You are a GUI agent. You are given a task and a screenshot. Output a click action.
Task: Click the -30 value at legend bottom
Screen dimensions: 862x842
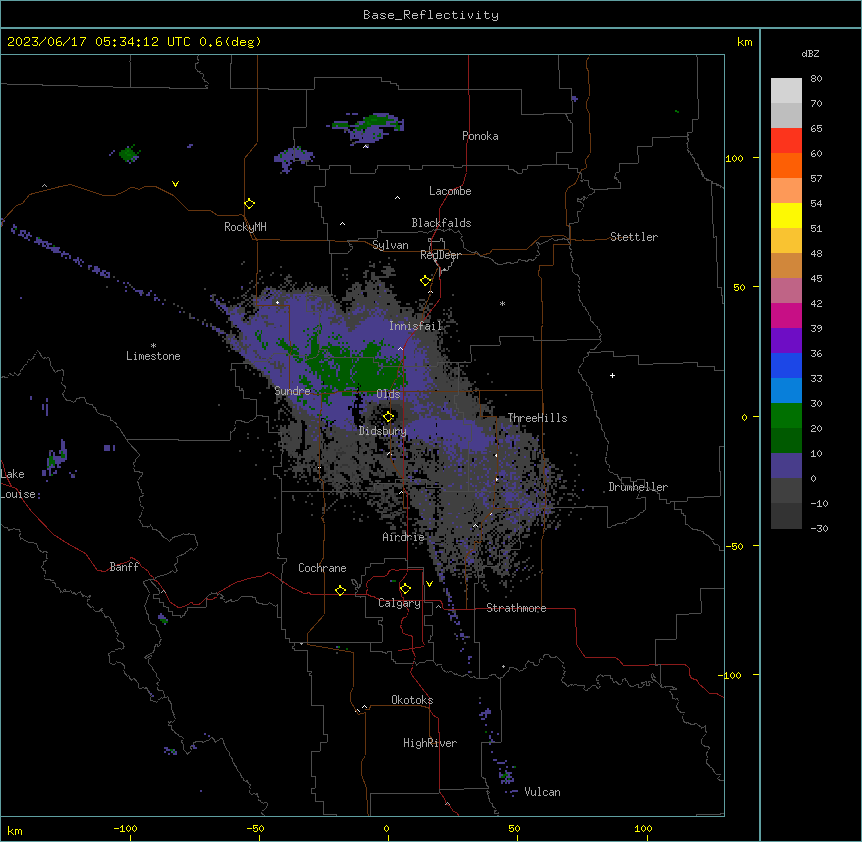pyautogui.click(x=820, y=528)
